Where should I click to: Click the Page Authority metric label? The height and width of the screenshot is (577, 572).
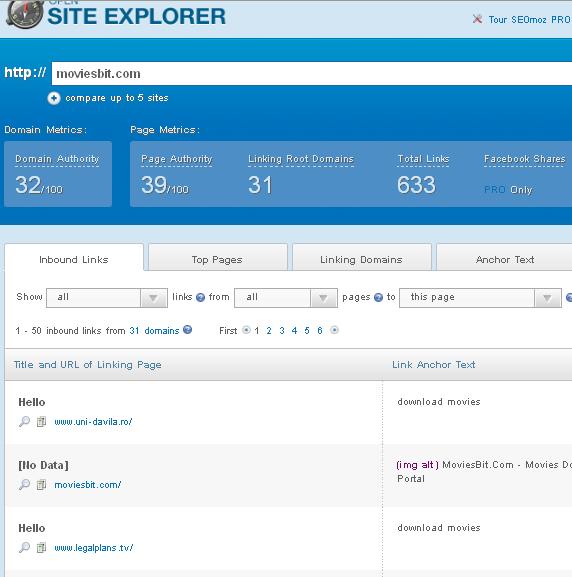[x=177, y=159]
